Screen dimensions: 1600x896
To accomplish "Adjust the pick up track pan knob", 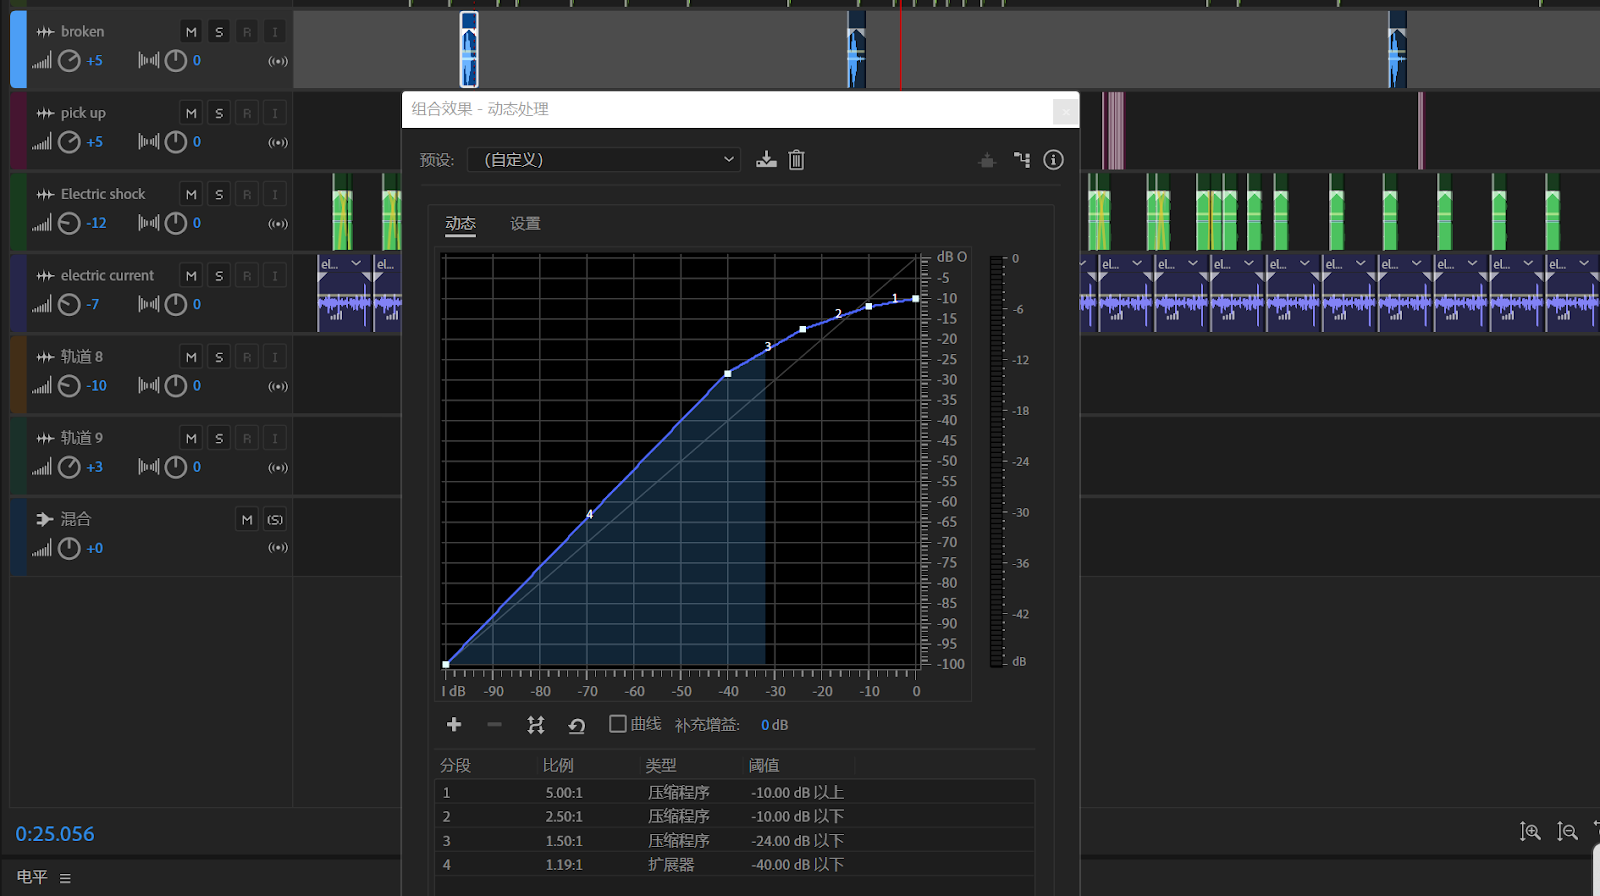I will [176, 142].
